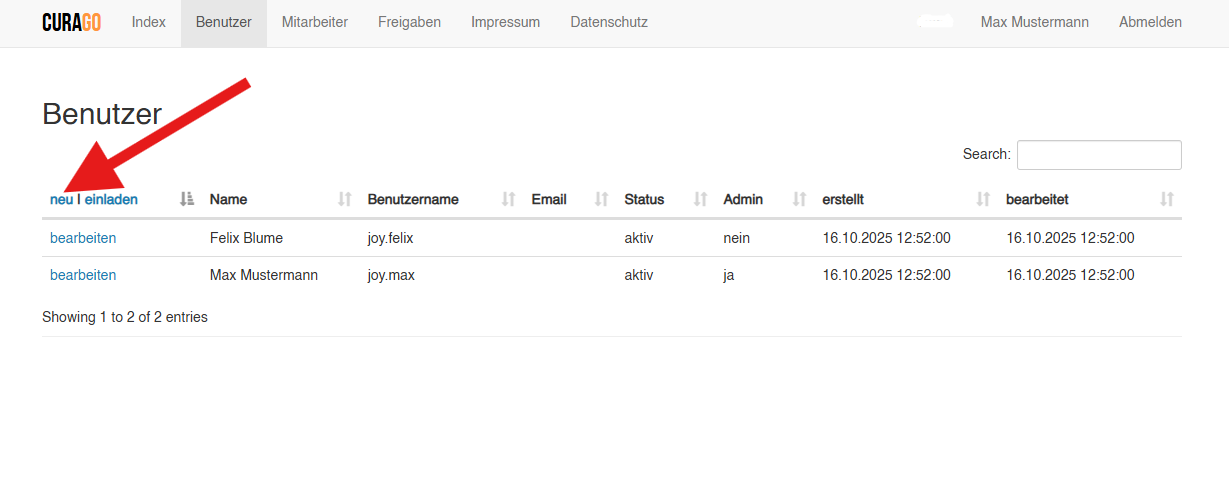The width and height of the screenshot is (1229, 478).
Task: Sort the table by Name column icon
Action: tap(345, 199)
